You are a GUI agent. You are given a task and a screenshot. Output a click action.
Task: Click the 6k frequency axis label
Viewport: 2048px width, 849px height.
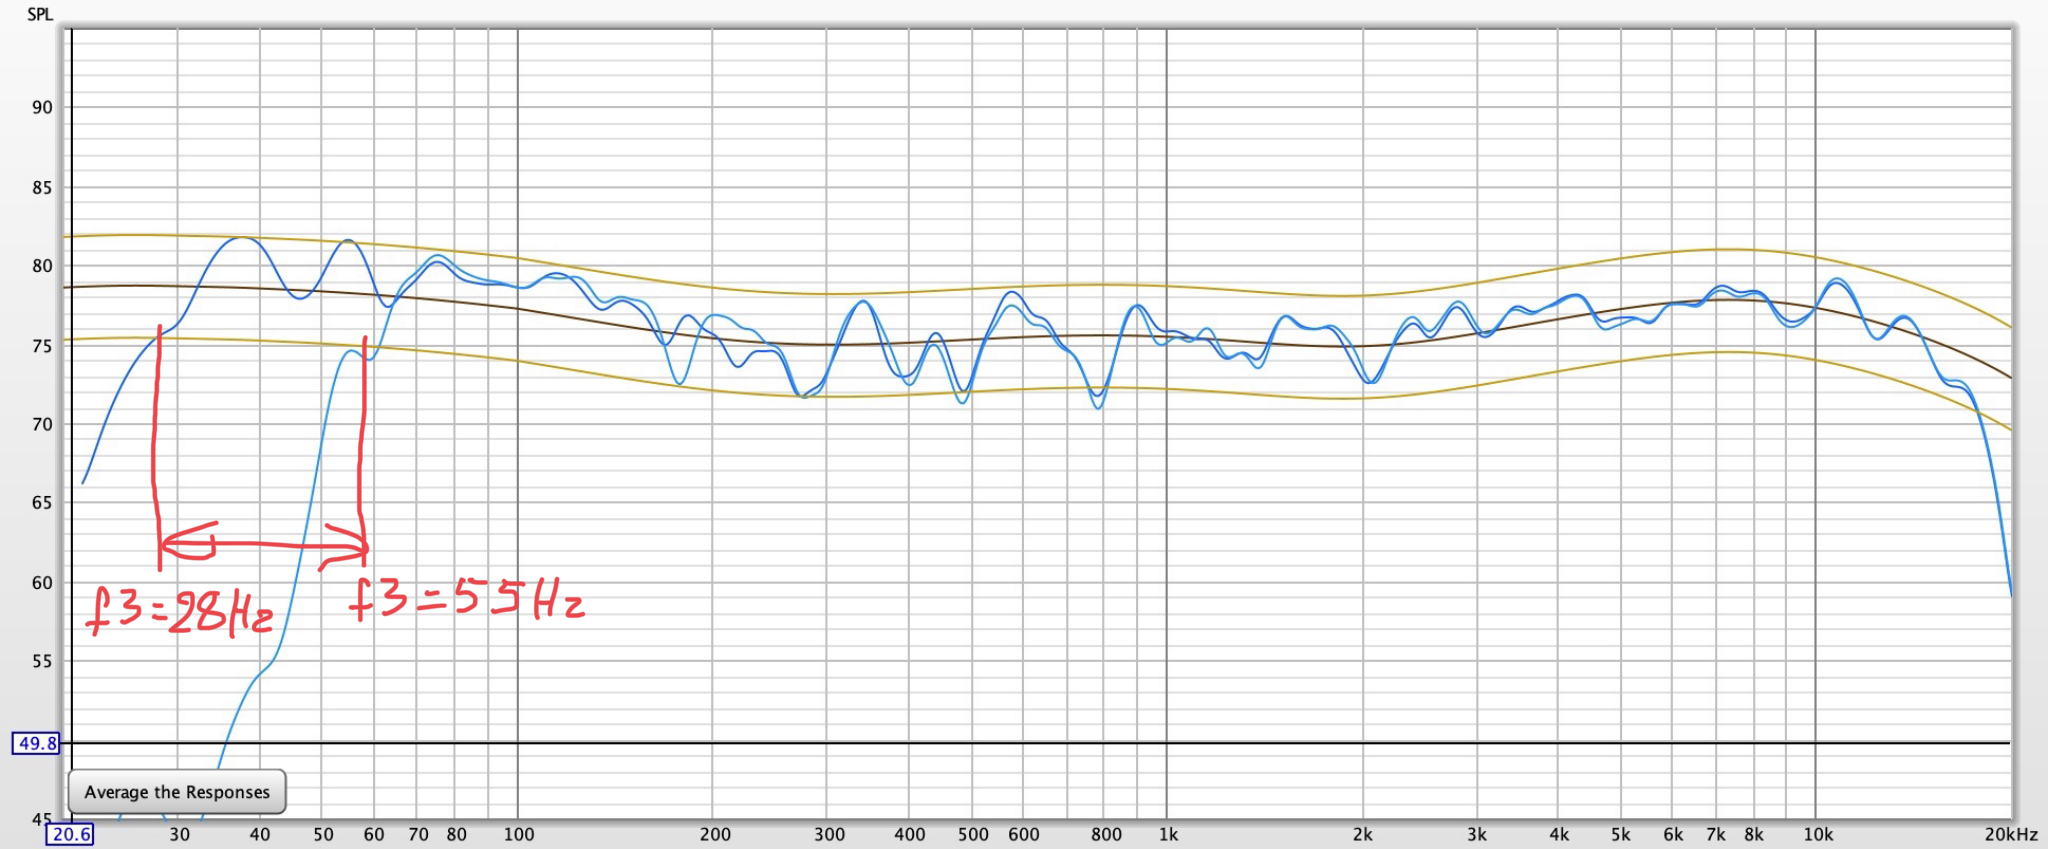tap(1673, 834)
